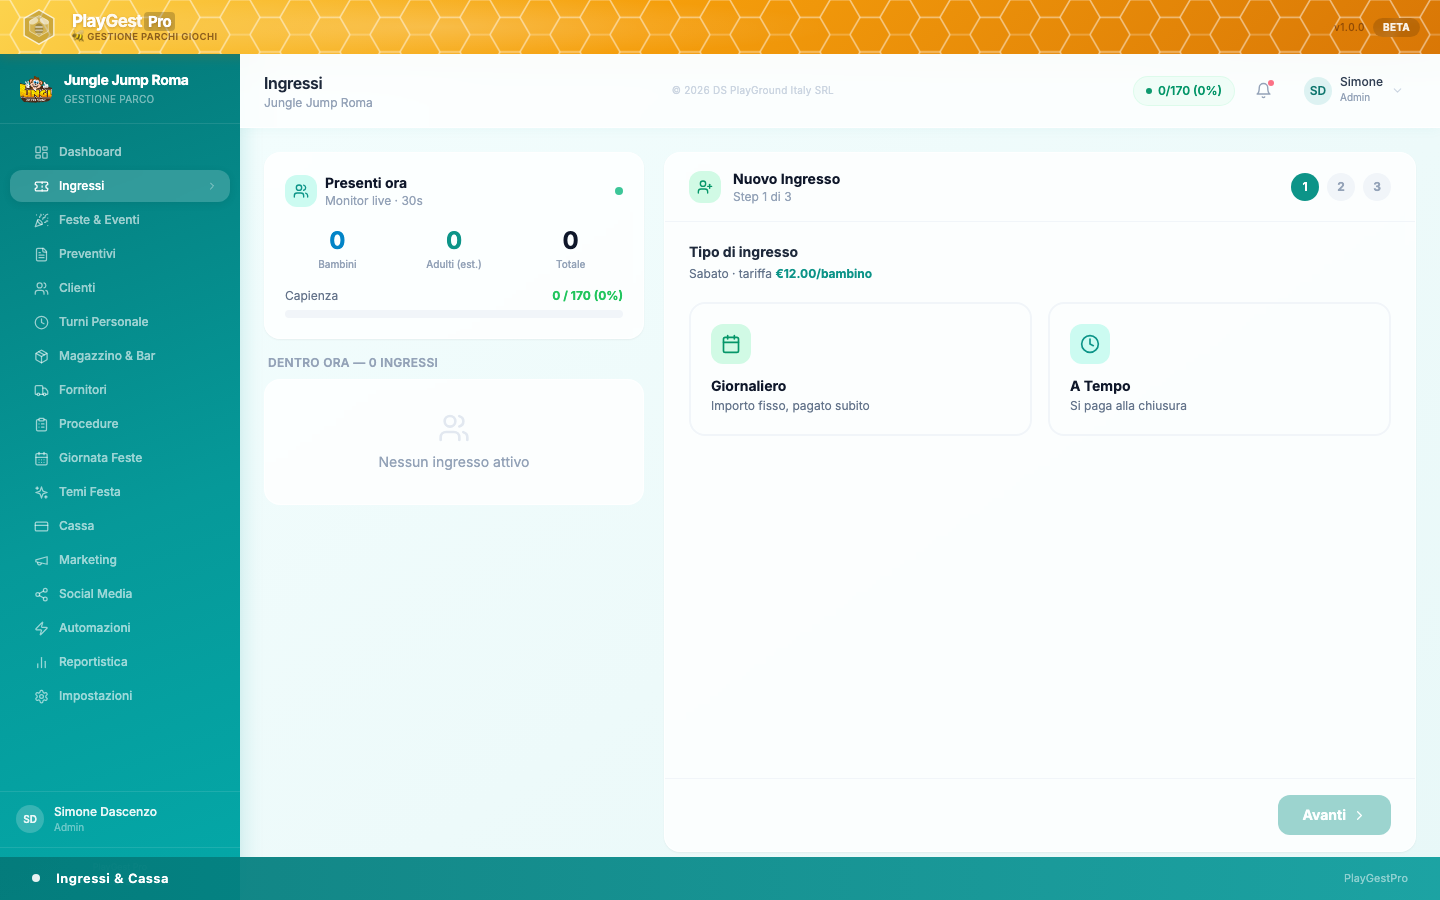Viewport: 1440px width, 900px height.
Task: Click the SD avatar in the top header
Action: (x=1318, y=91)
